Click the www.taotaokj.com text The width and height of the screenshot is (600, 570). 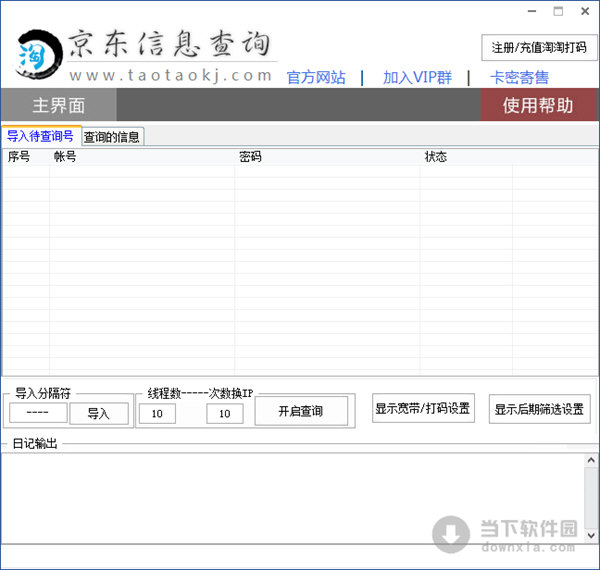(171, 75)
